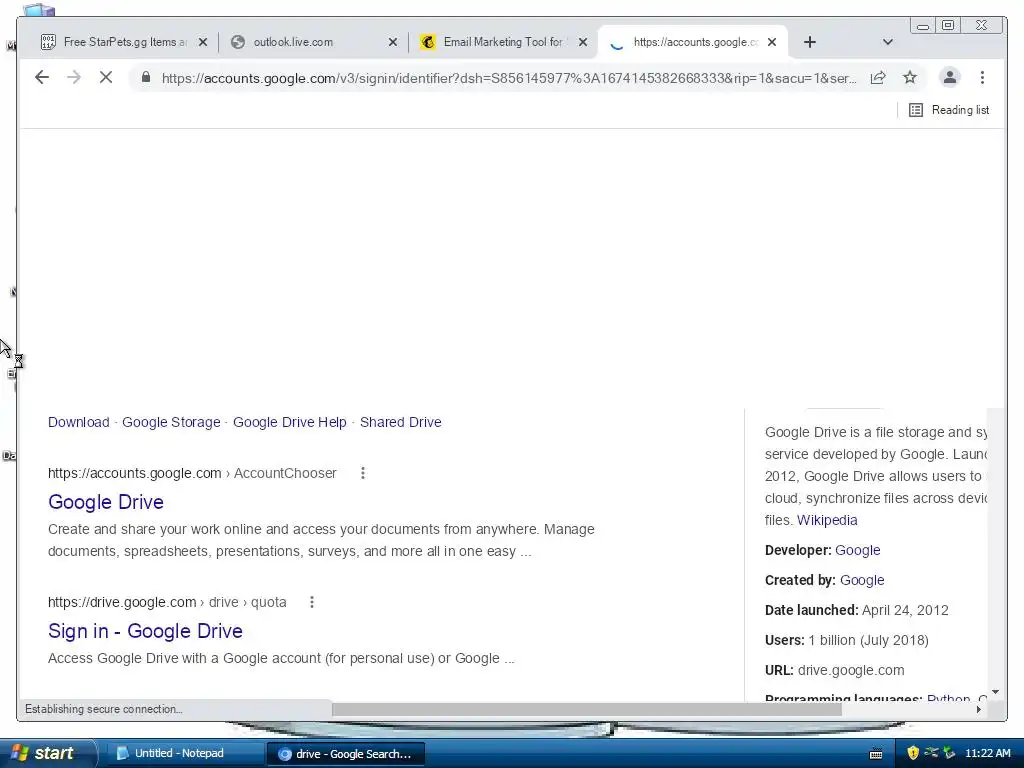1024x768 pixels.
Task: Click Google link next to Created by
Action: click(862, 580)
